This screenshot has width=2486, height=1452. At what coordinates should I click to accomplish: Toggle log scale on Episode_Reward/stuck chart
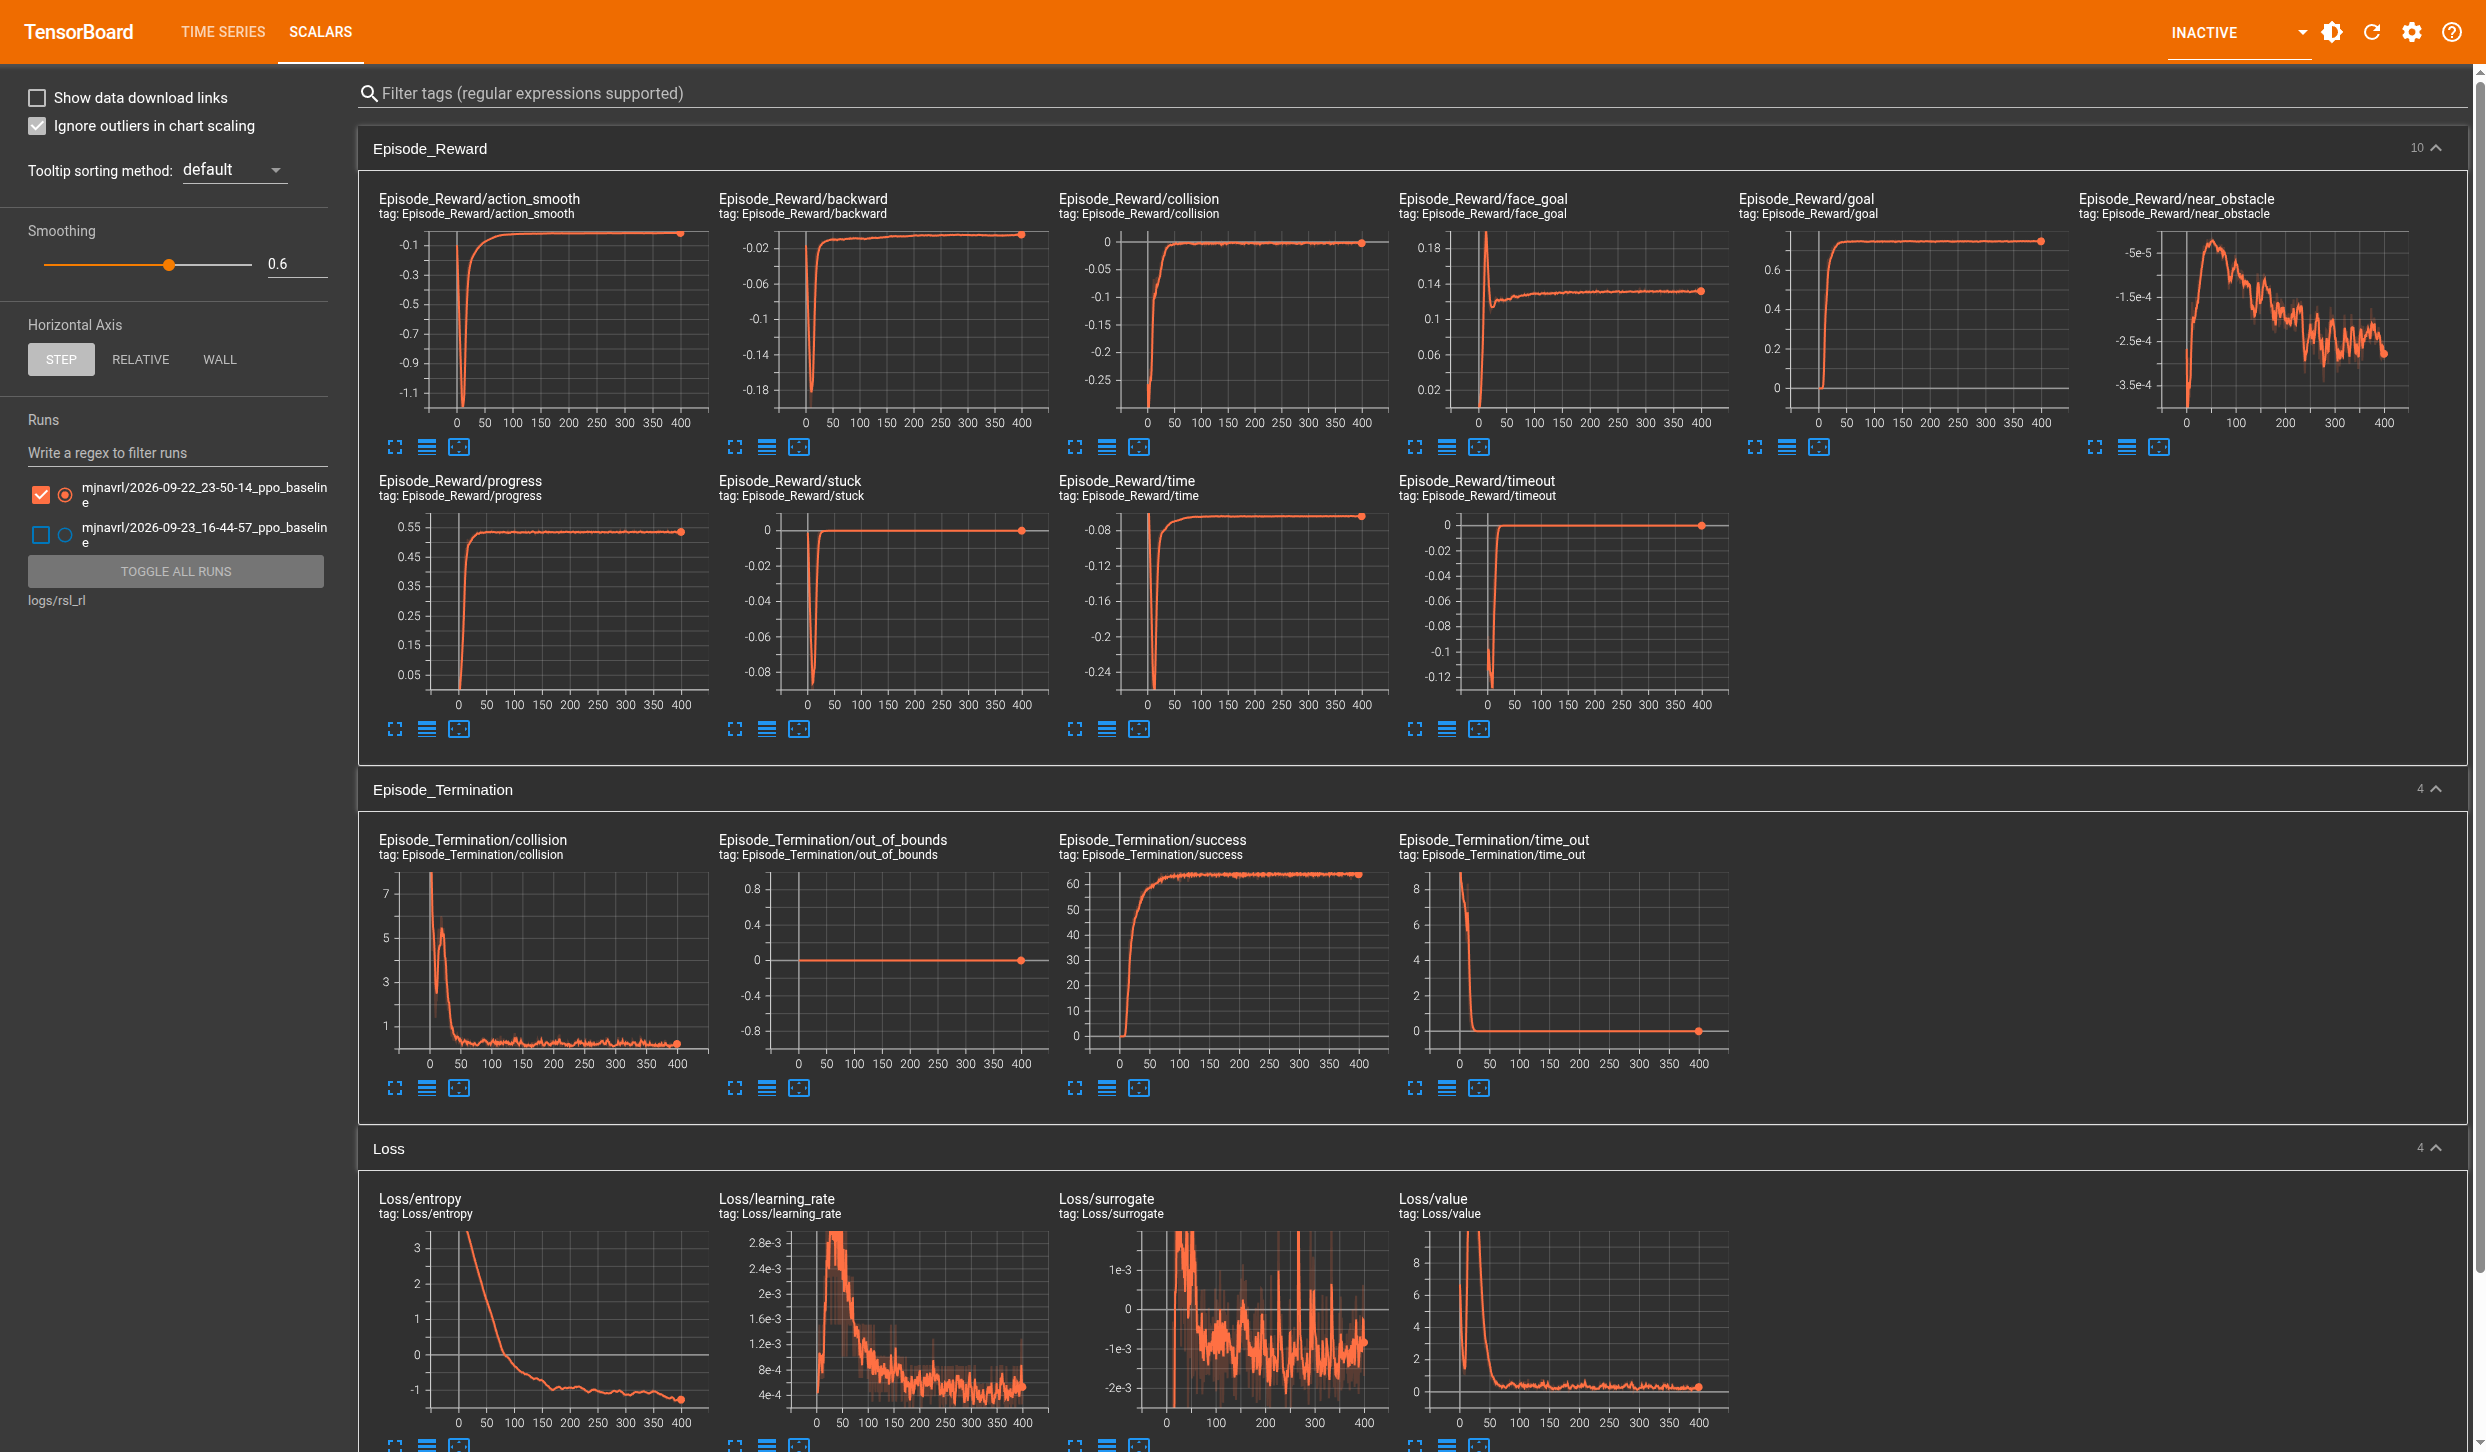click(767, 729)
